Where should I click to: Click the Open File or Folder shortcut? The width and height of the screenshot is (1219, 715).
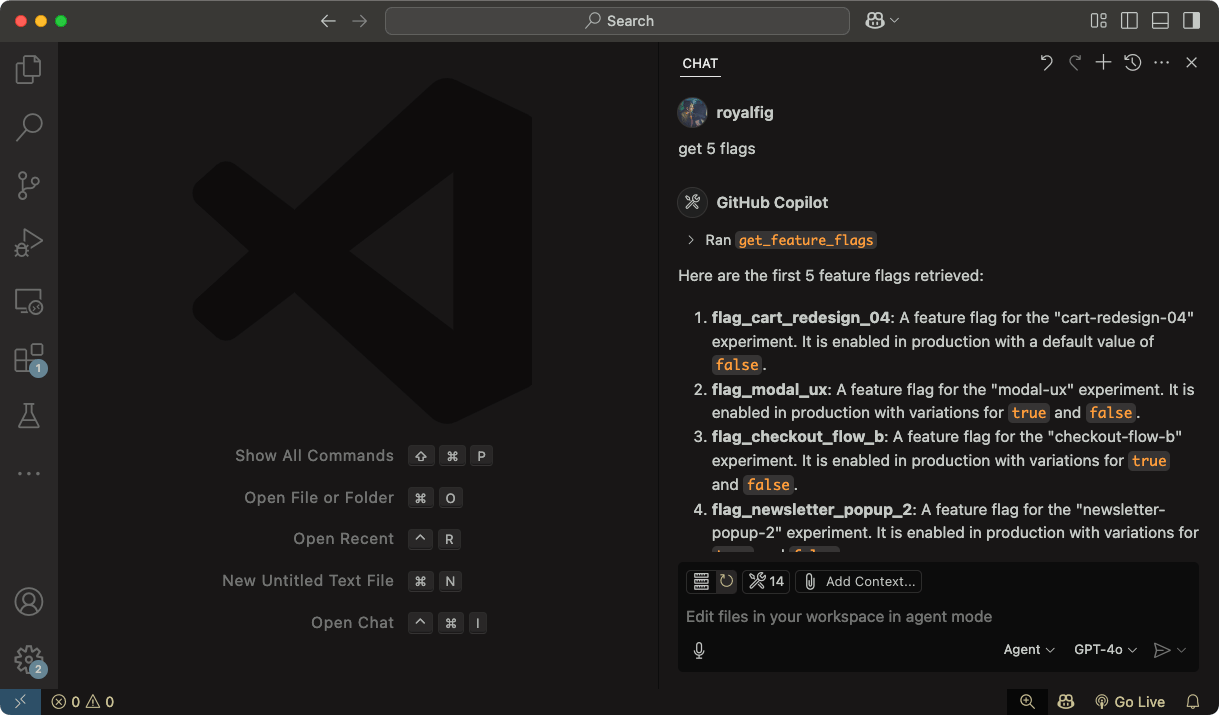pos(353,498)
